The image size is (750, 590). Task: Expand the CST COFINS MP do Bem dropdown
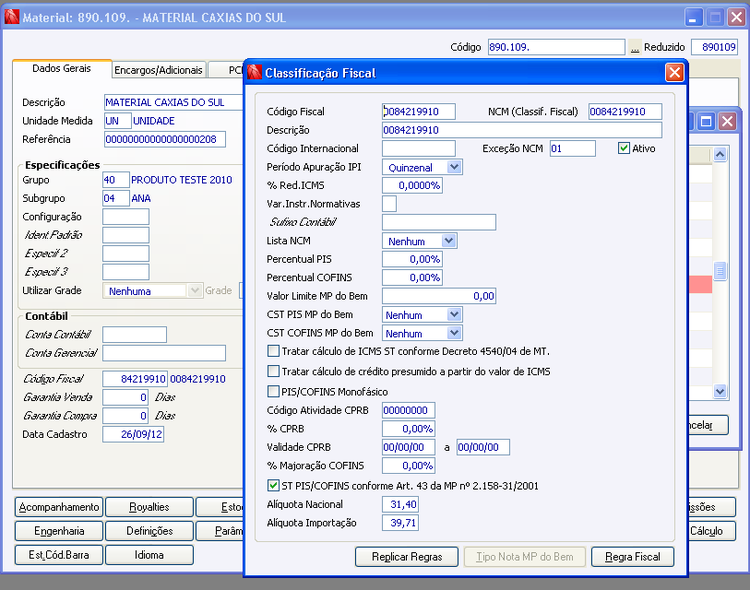tap(454, 333)
